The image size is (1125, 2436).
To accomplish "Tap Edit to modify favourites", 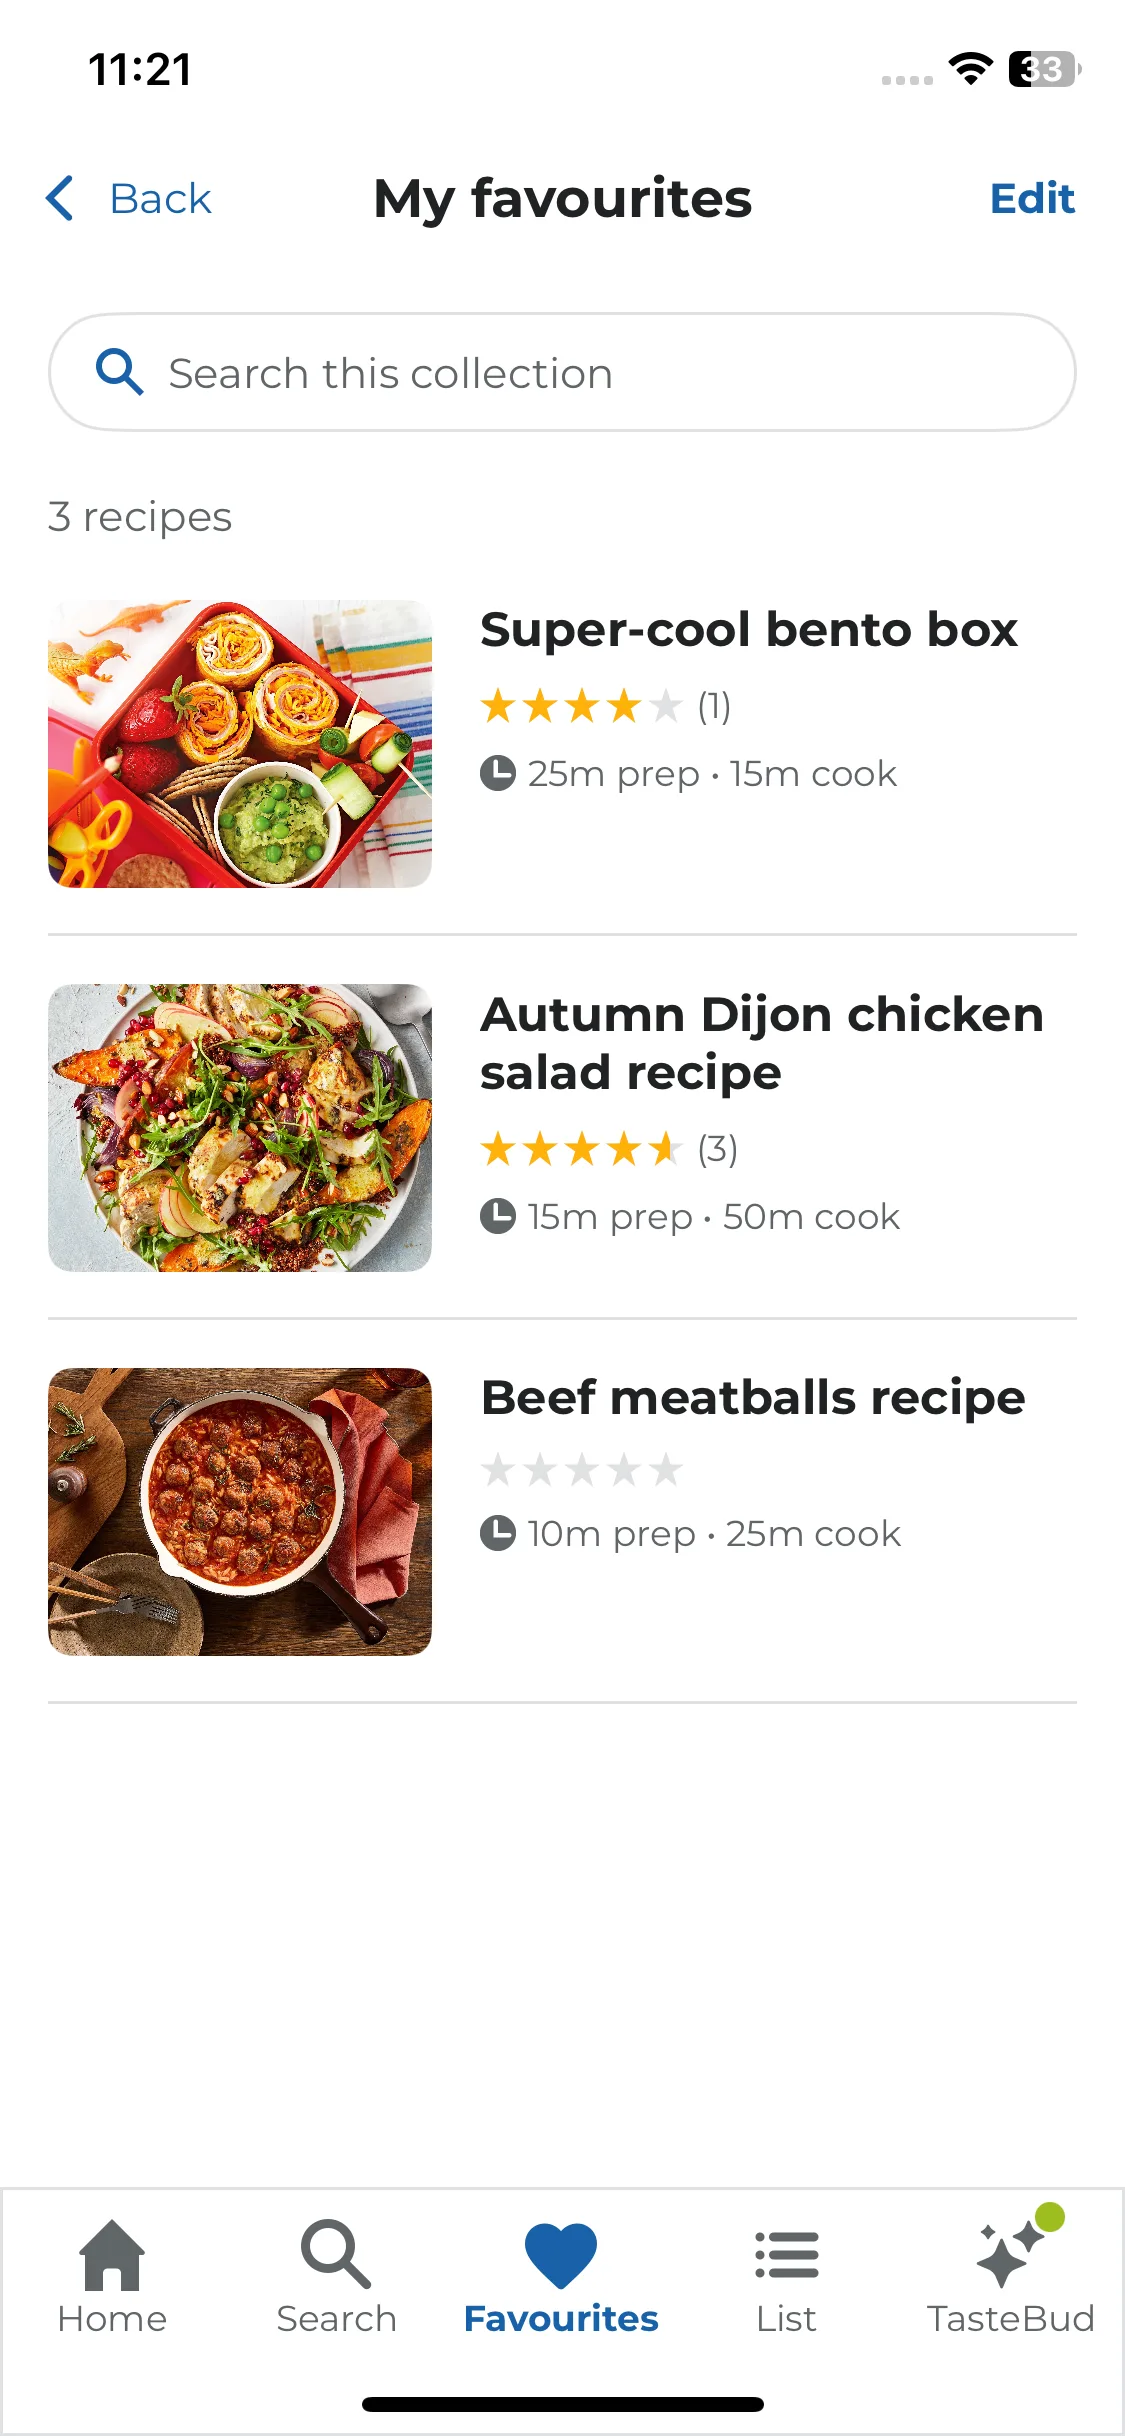I will coord(1032,198).
